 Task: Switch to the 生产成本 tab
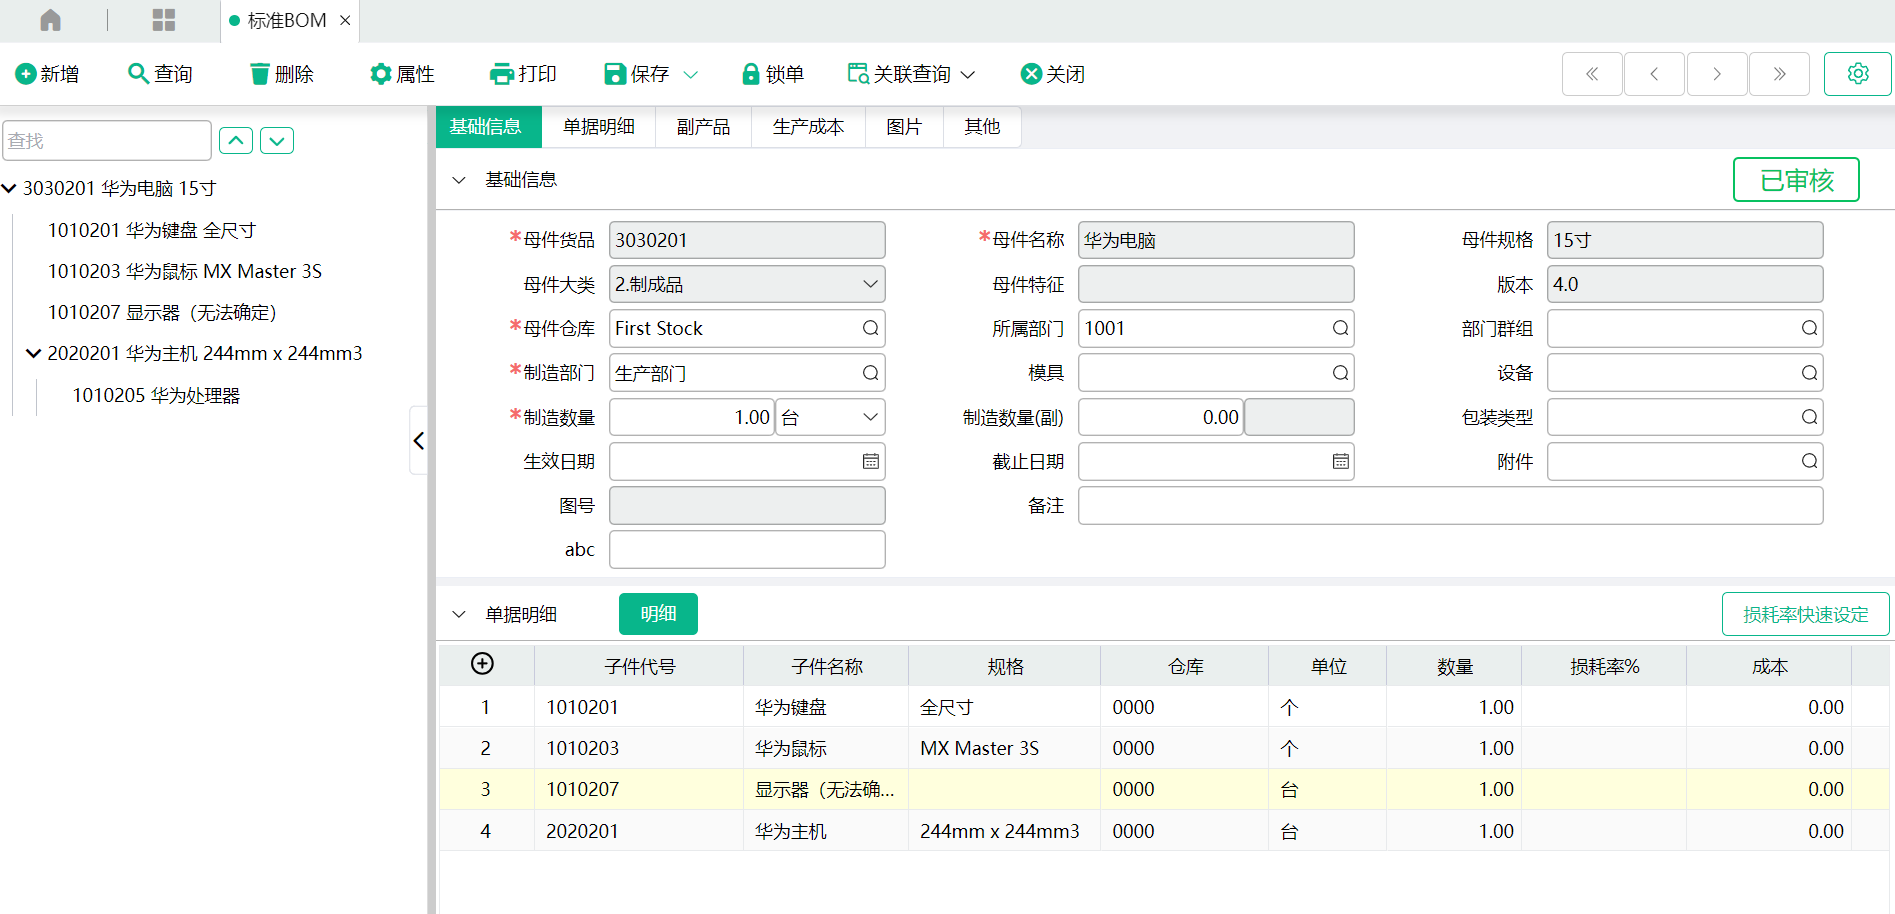click(808, 127)
